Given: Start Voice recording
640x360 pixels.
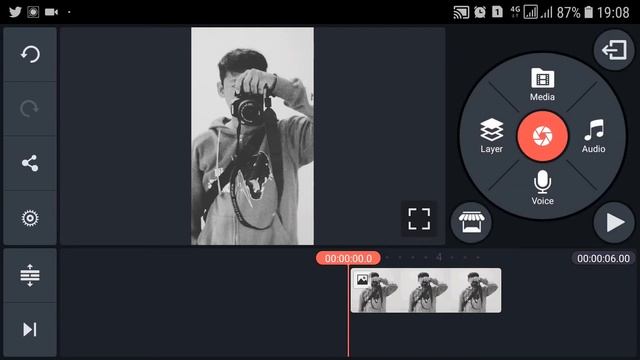Looking at the screenshot, I should point(542,188).
